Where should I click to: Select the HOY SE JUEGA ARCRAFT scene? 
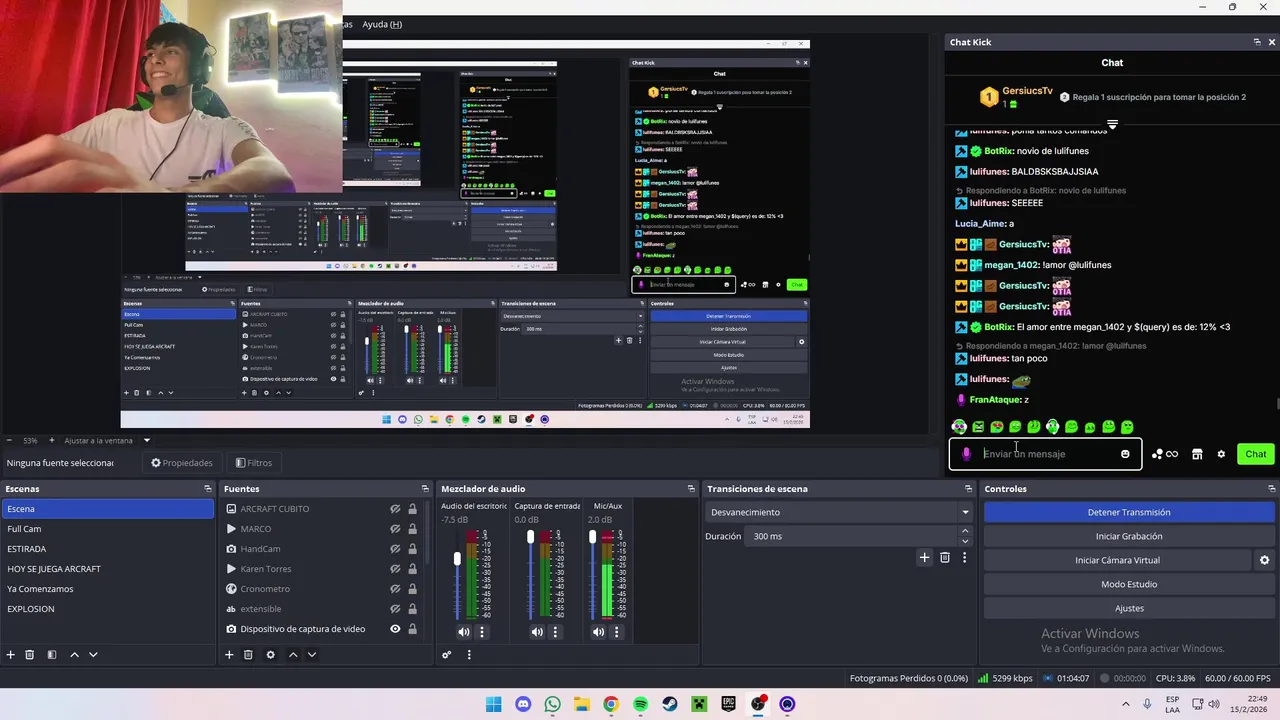[x=107, y=569]
